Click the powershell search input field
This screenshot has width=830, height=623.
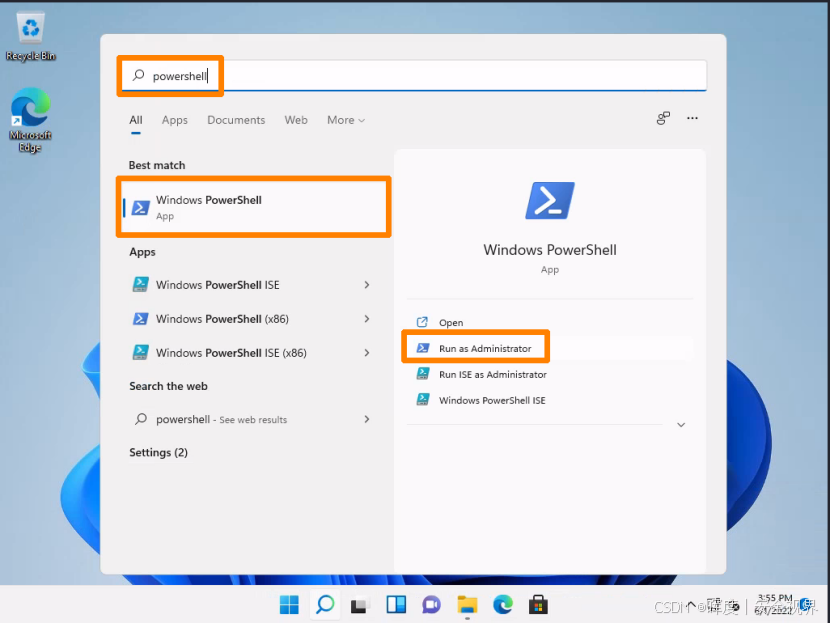414,76
